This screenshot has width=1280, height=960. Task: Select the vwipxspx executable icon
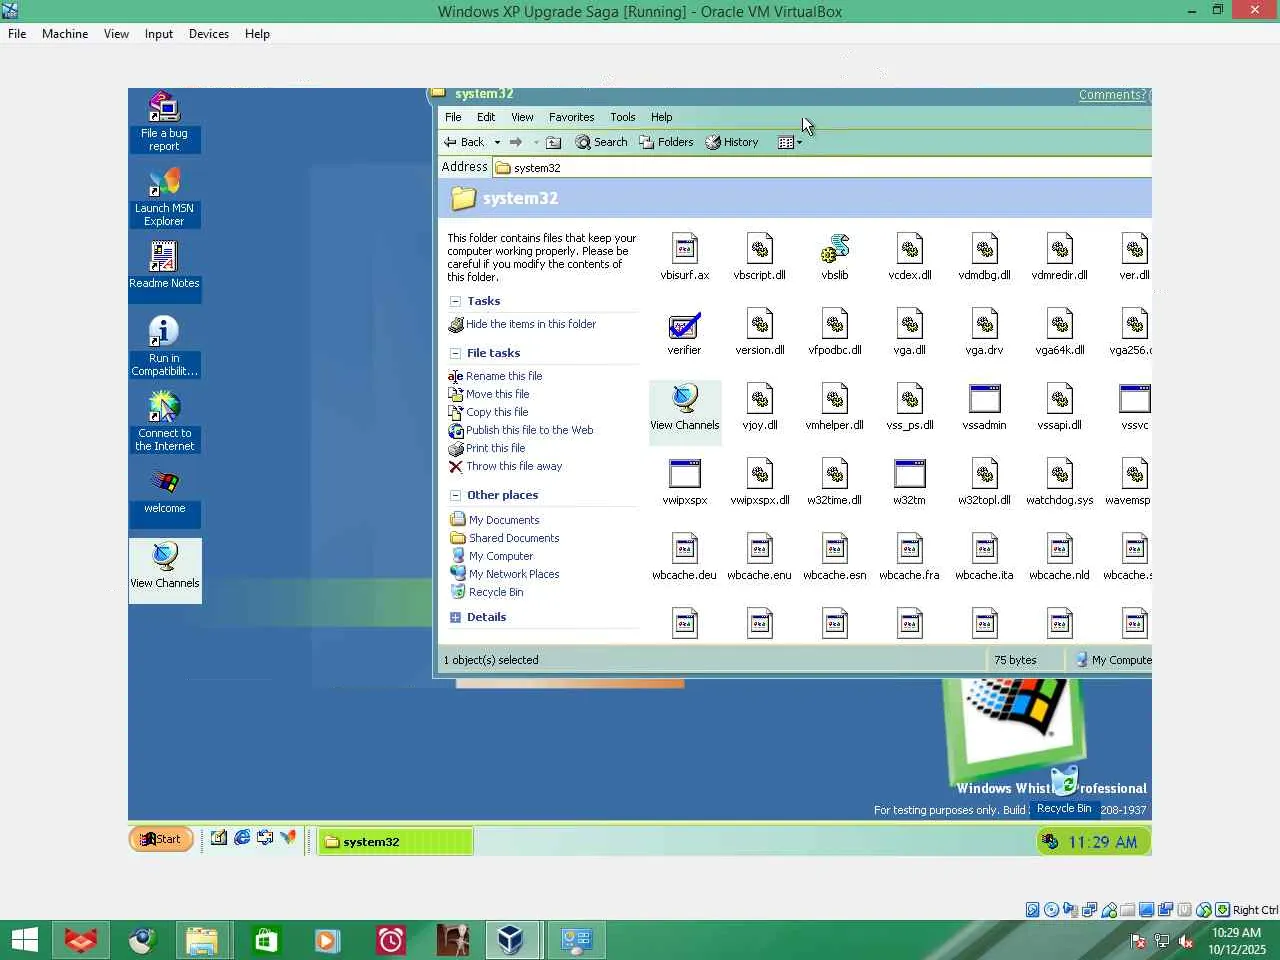click(x=685, y=482)
